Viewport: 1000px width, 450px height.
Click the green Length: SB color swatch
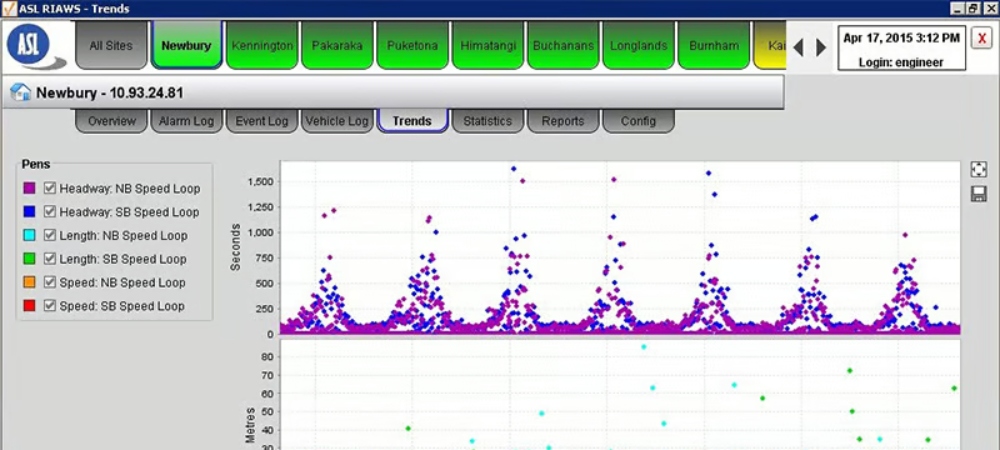point(29,259)
